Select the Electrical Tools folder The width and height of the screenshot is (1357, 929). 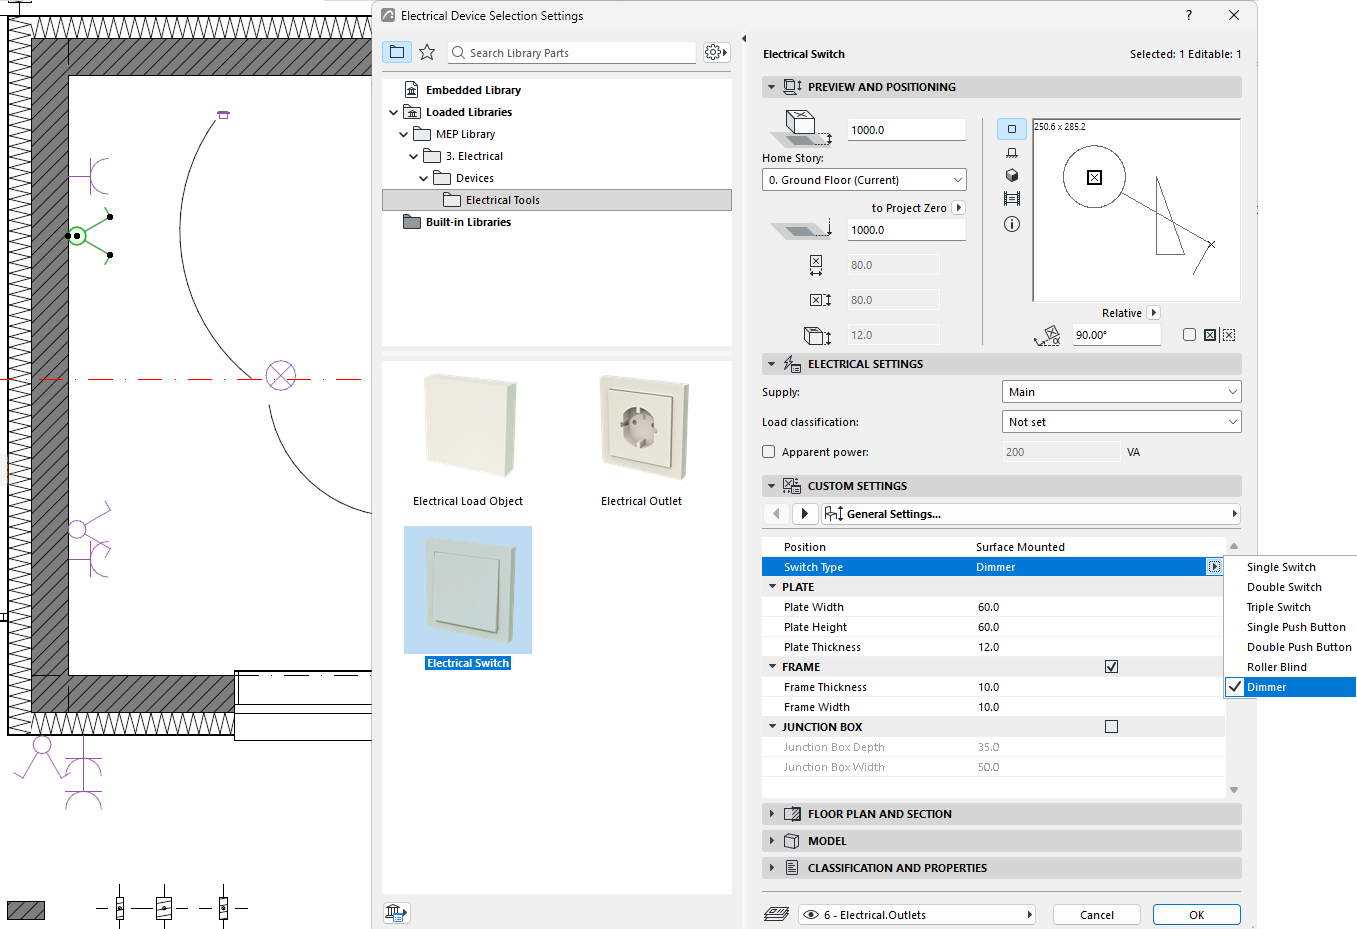(557, 200)
